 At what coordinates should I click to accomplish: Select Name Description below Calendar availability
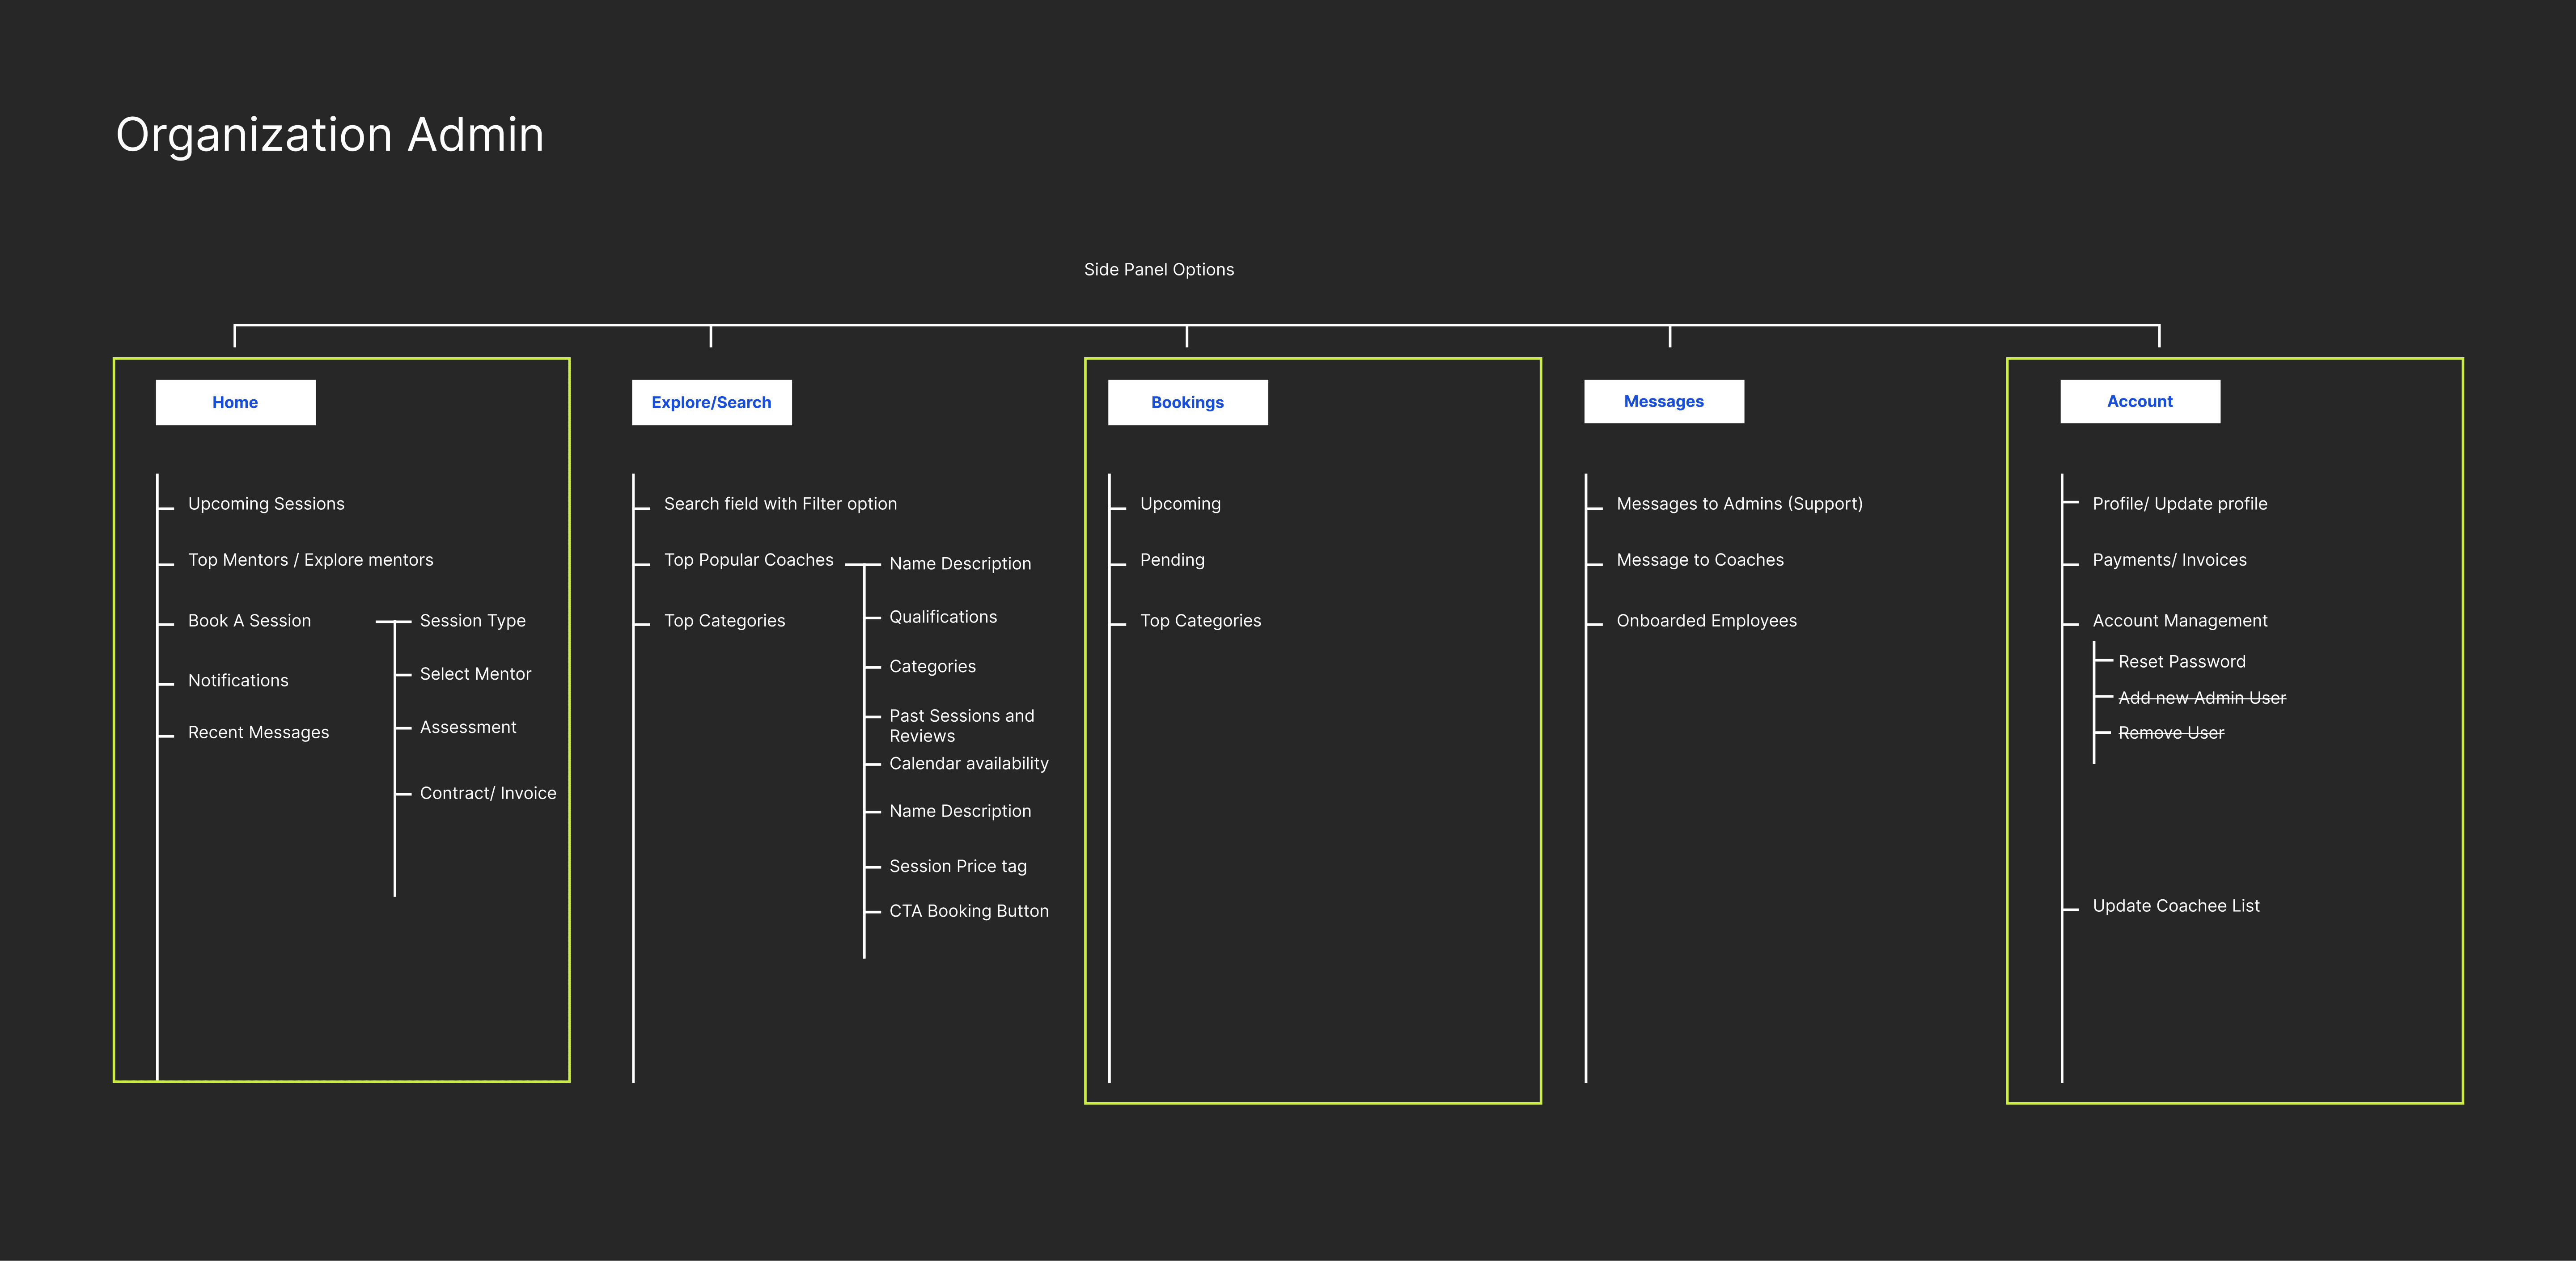tap(960, 811)
